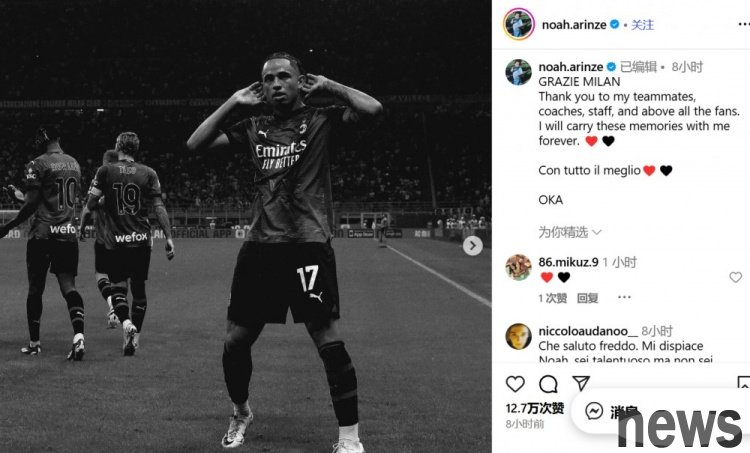This screenshot has height=453, width=750.
Task: Like the post with the heart icon
Action: click(x=515, y=384)
